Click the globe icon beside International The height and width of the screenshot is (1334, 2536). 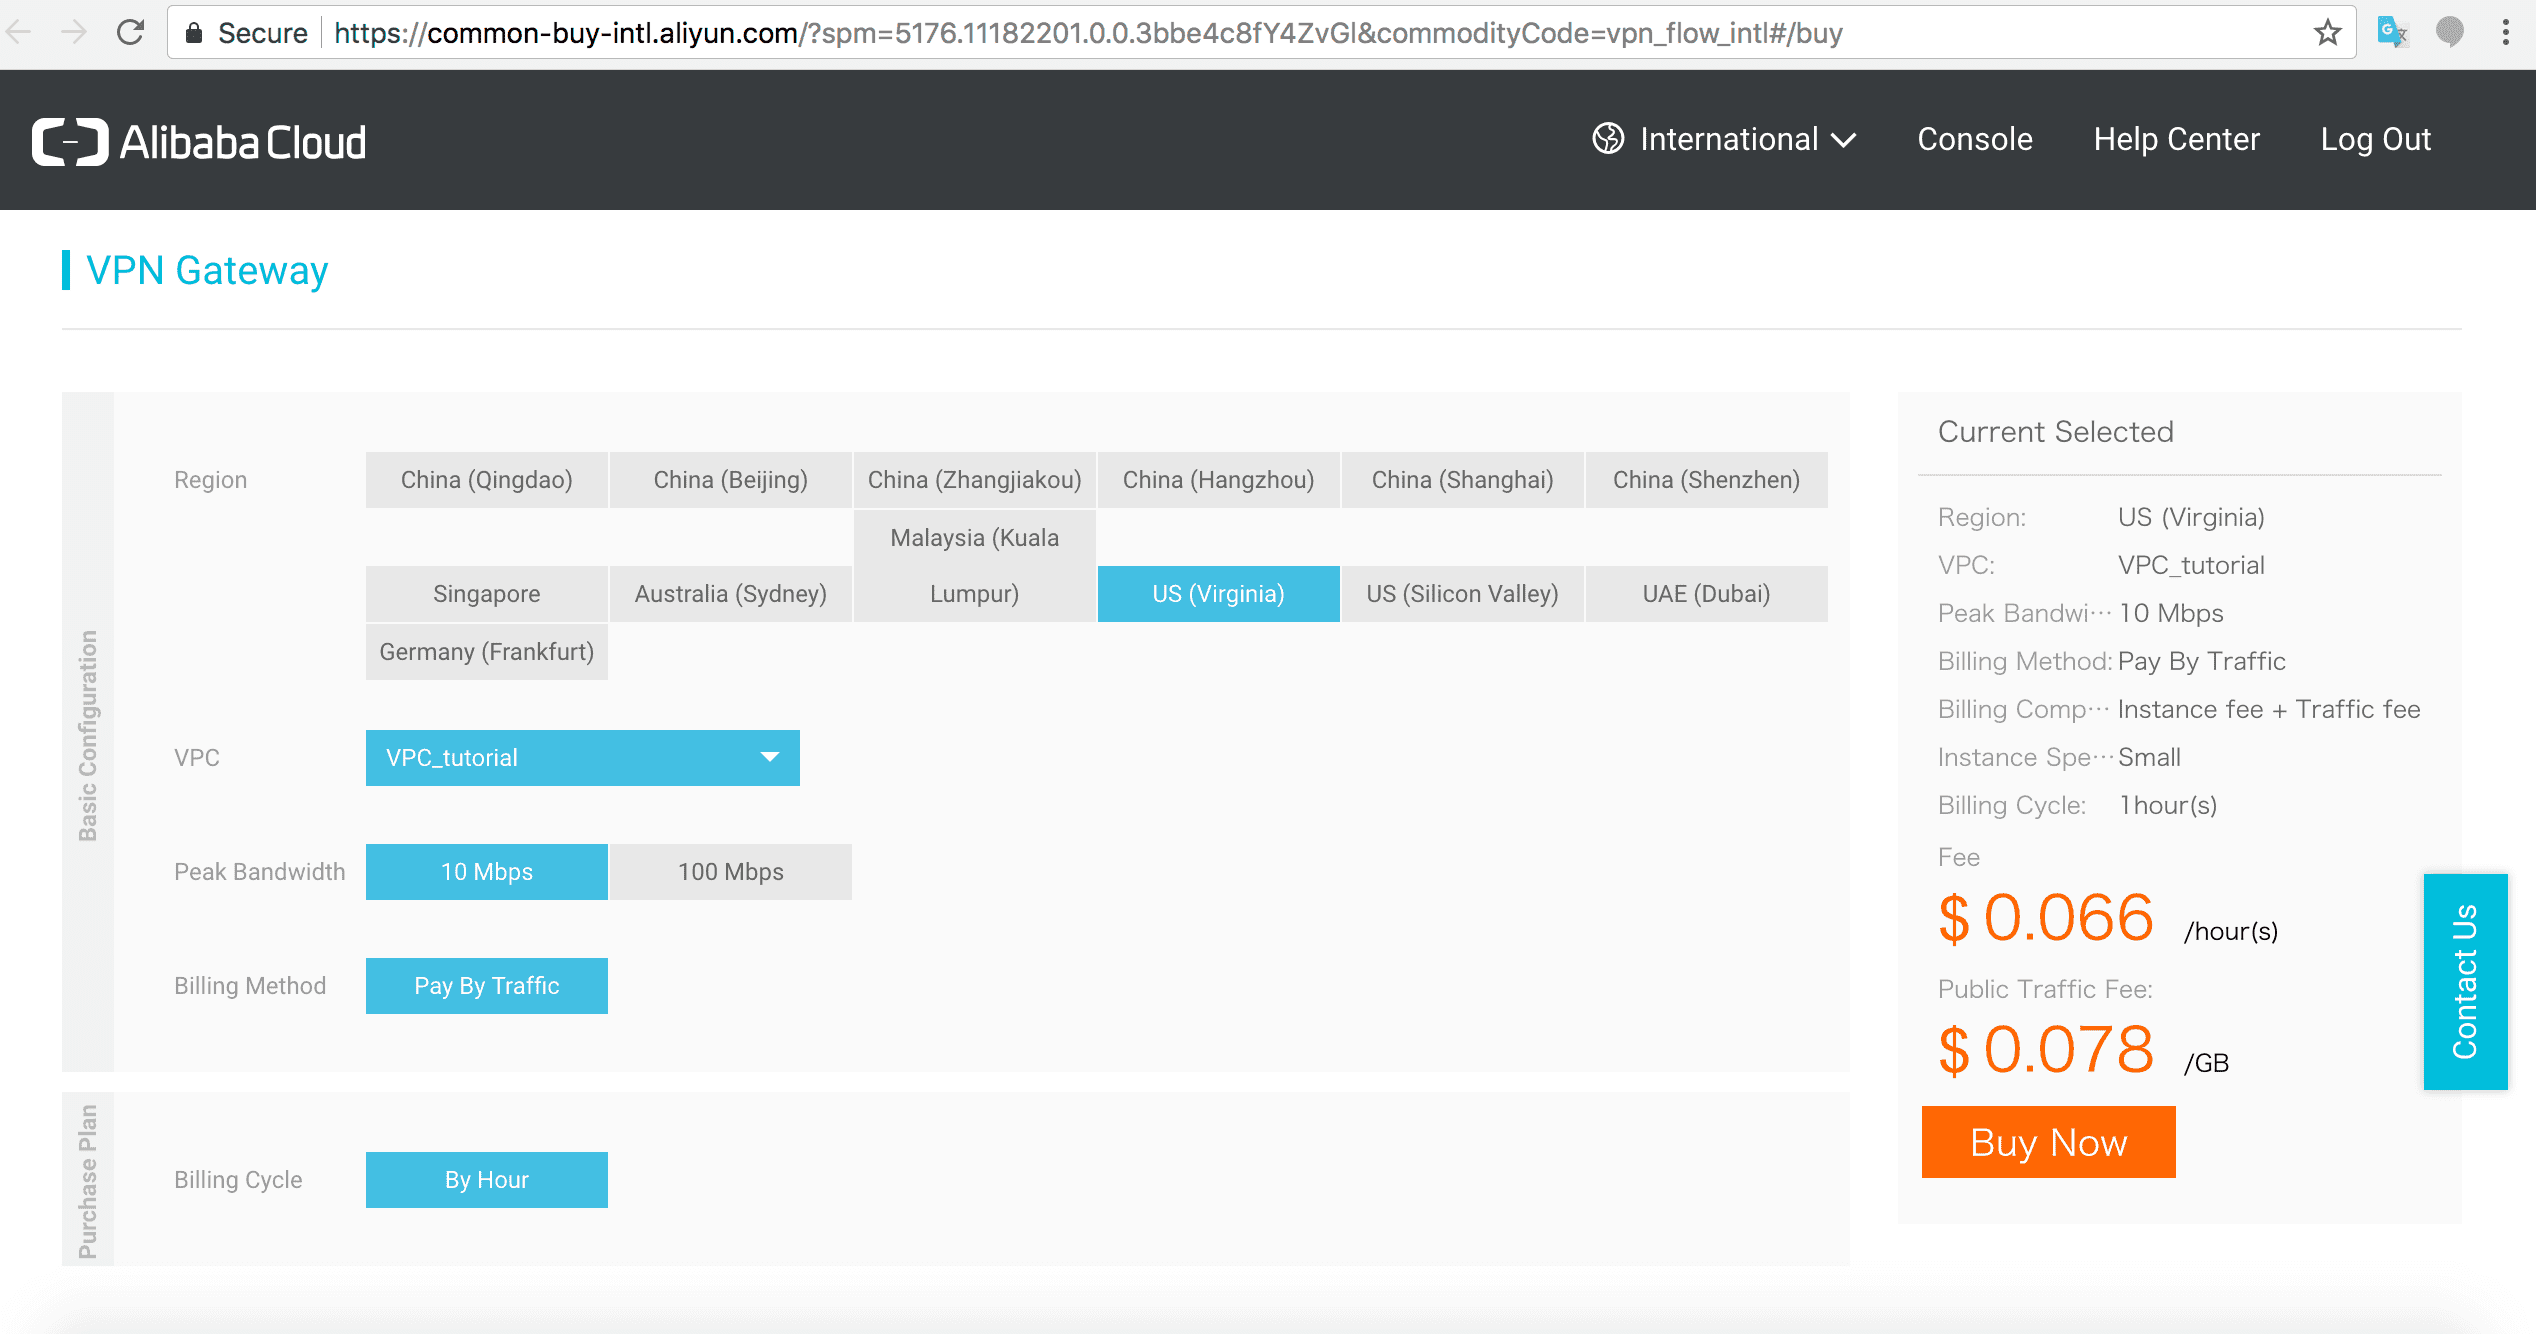[x=1608, y=139]
